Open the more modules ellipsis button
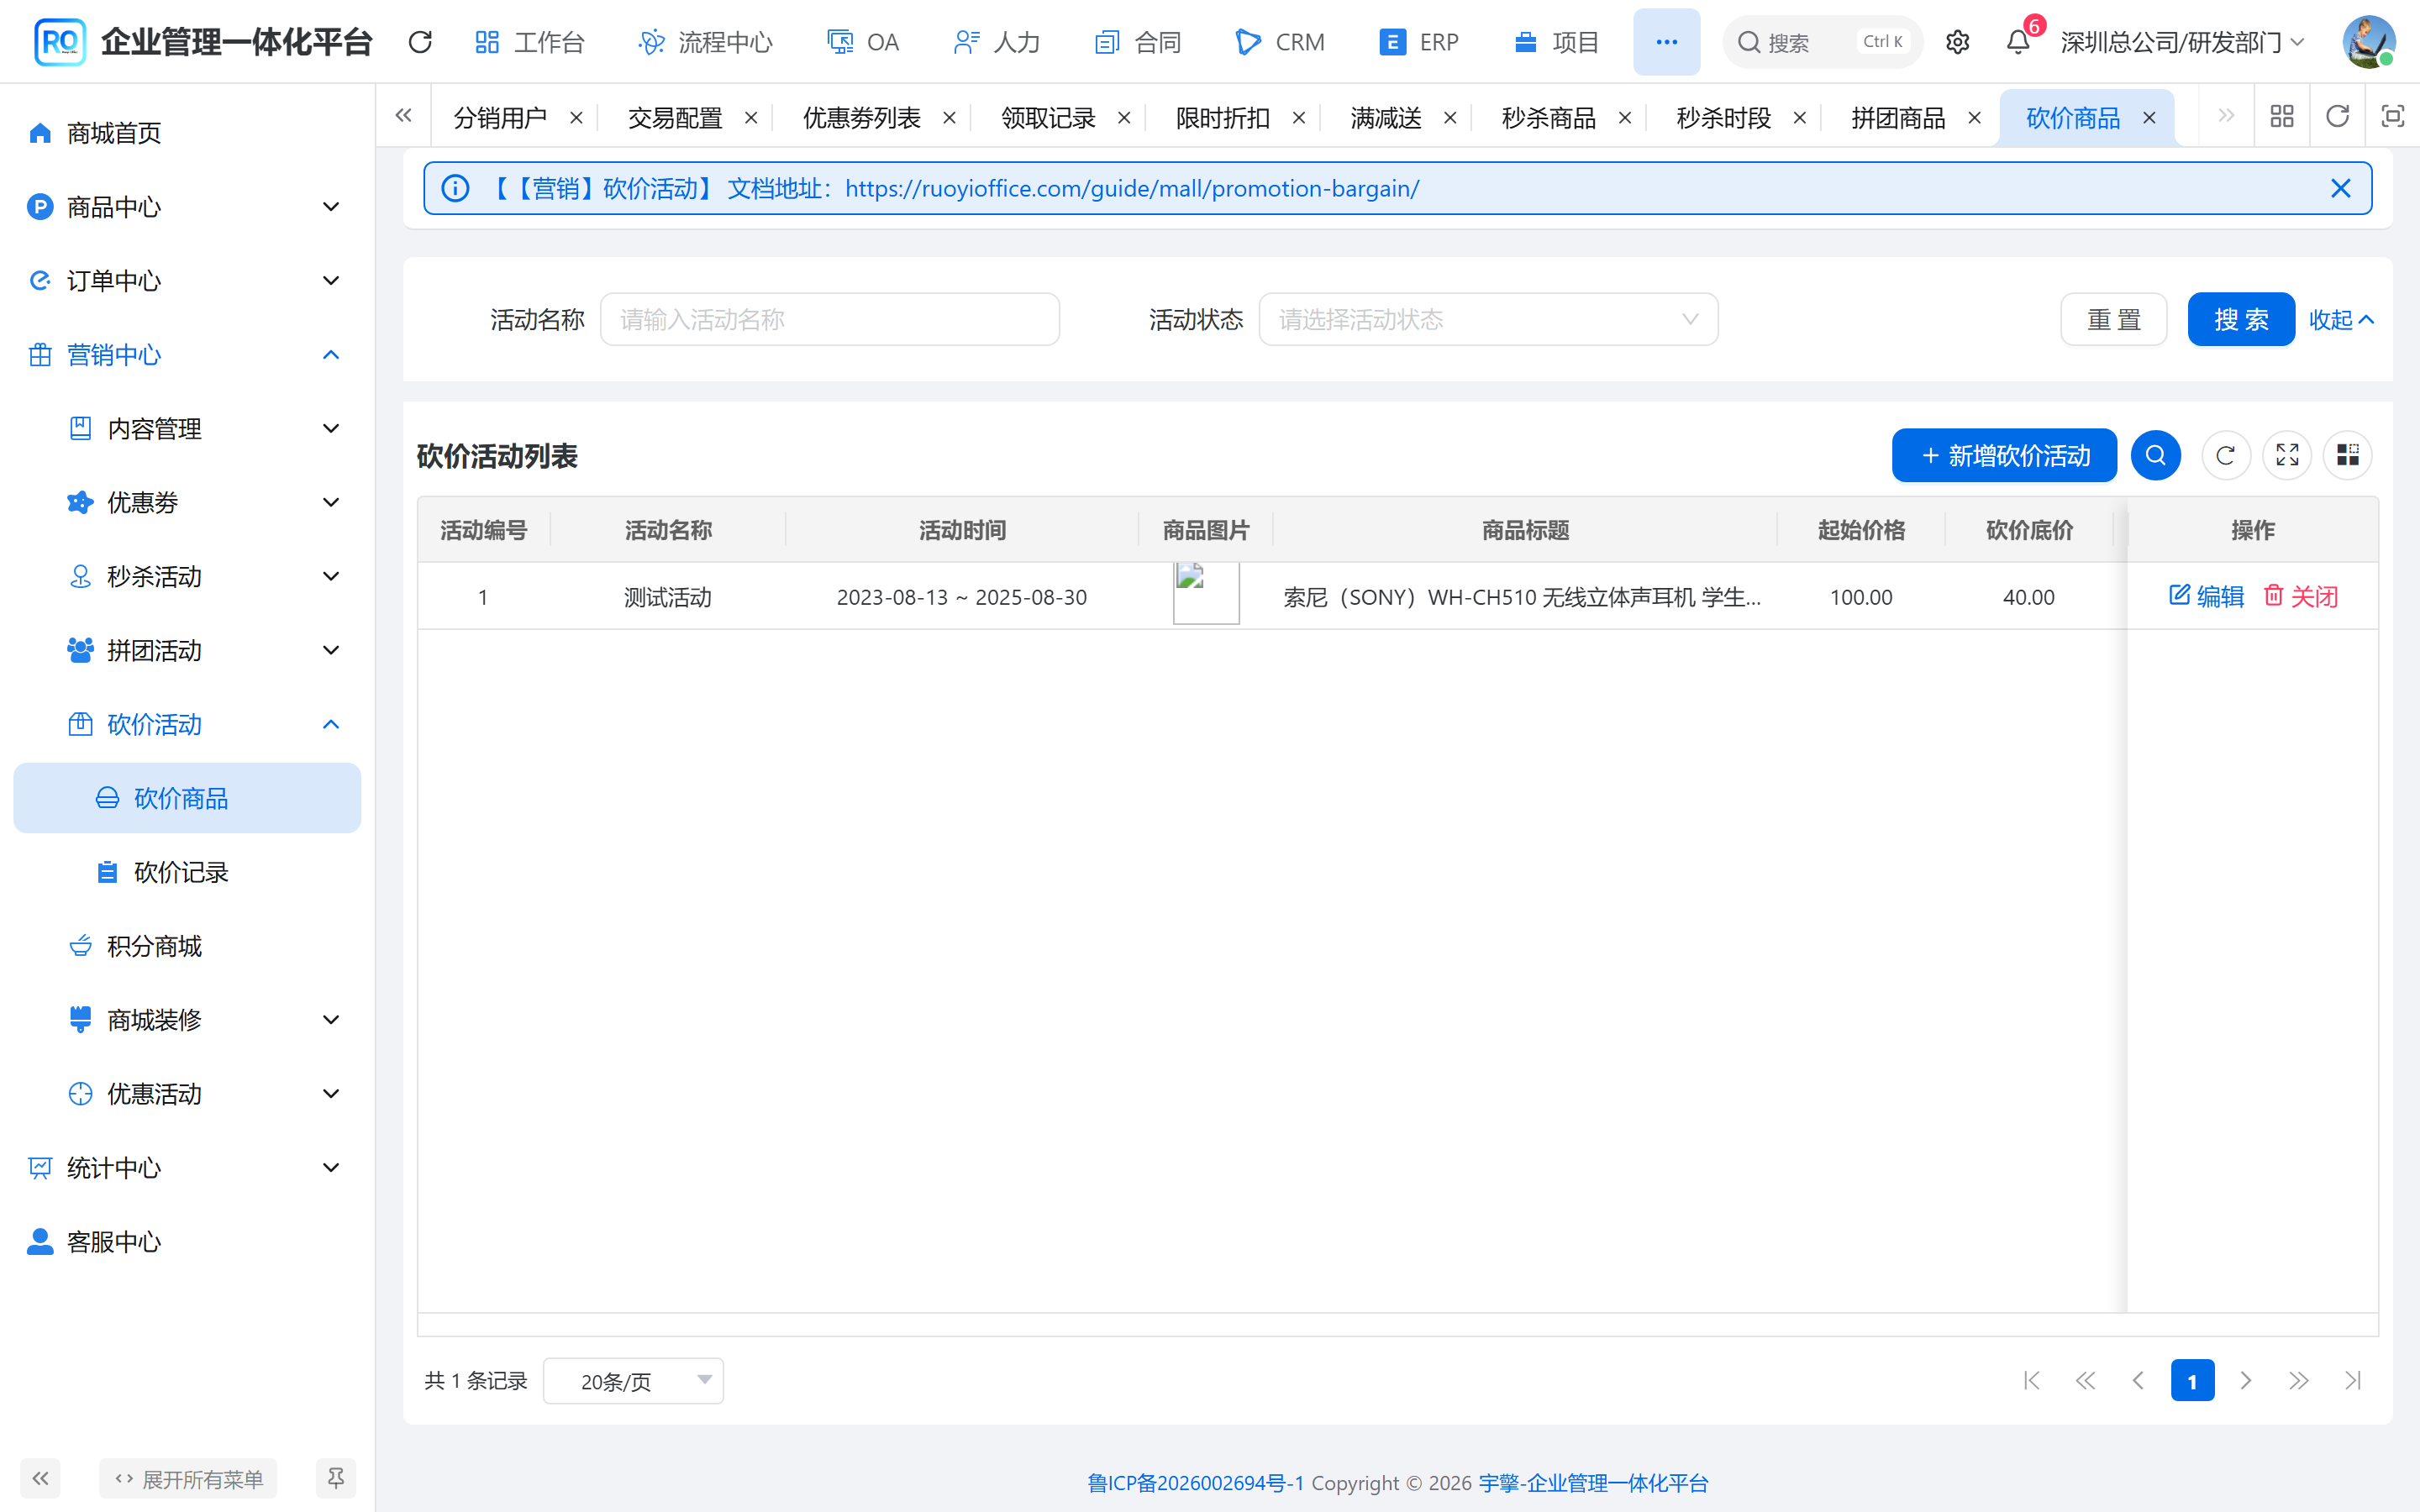 click(1666, 42)
